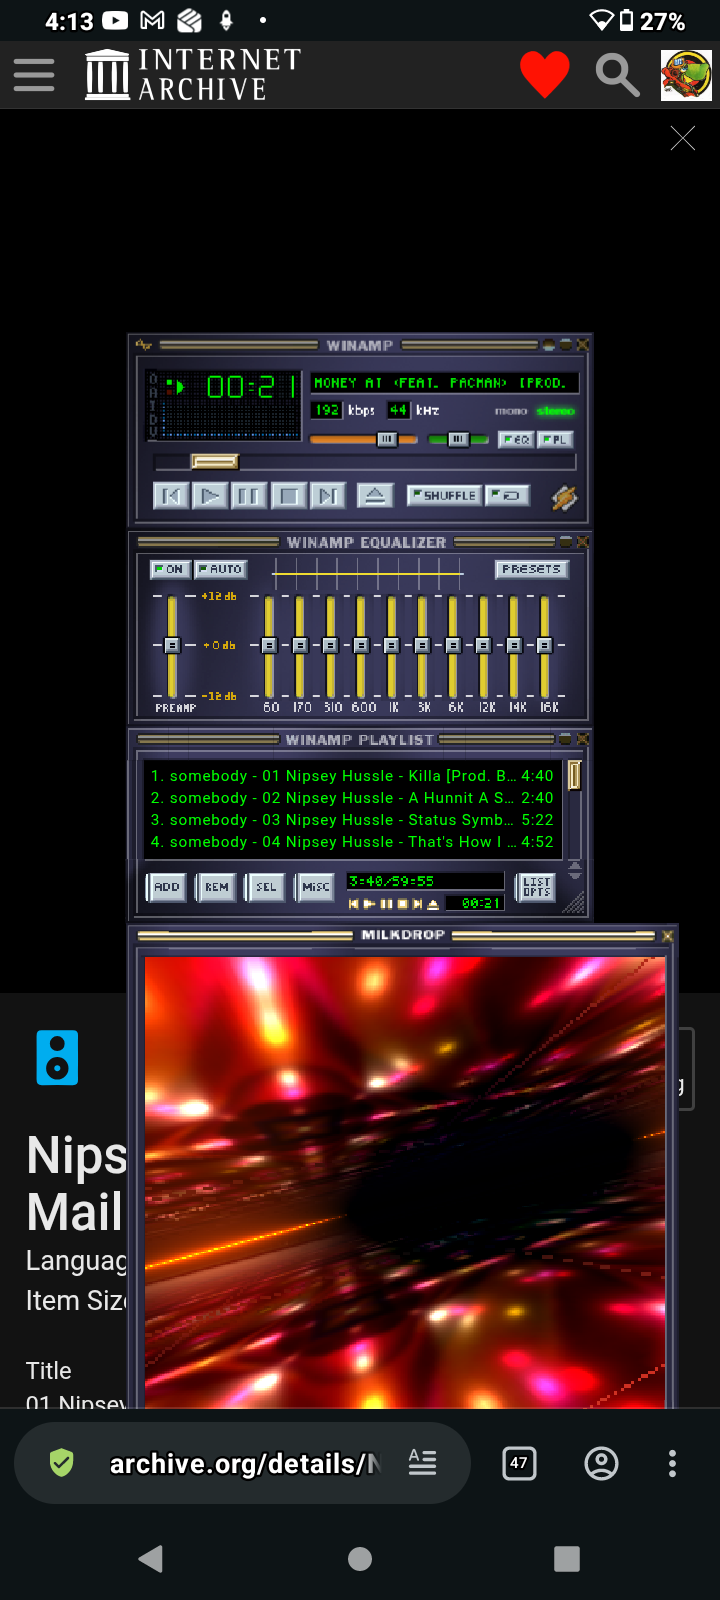Stop the current track
720x1600 pixels.
point(289,496)
